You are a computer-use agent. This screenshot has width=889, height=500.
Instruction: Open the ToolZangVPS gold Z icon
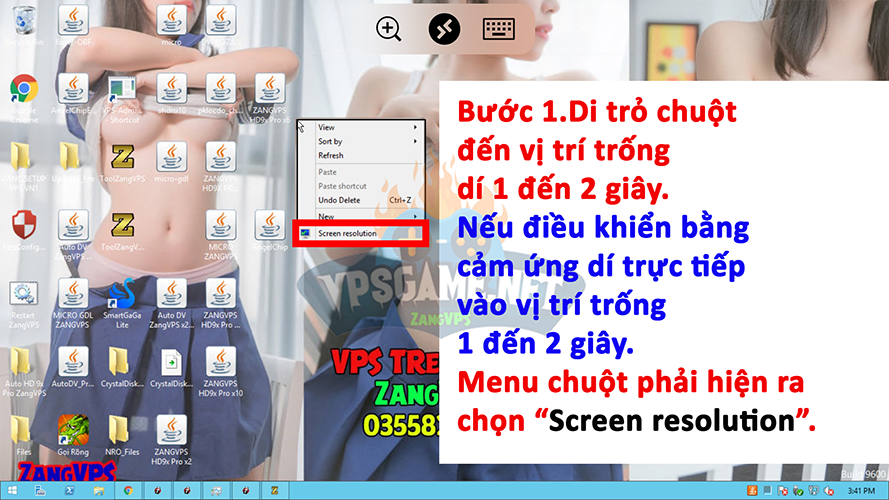[122, 157]
